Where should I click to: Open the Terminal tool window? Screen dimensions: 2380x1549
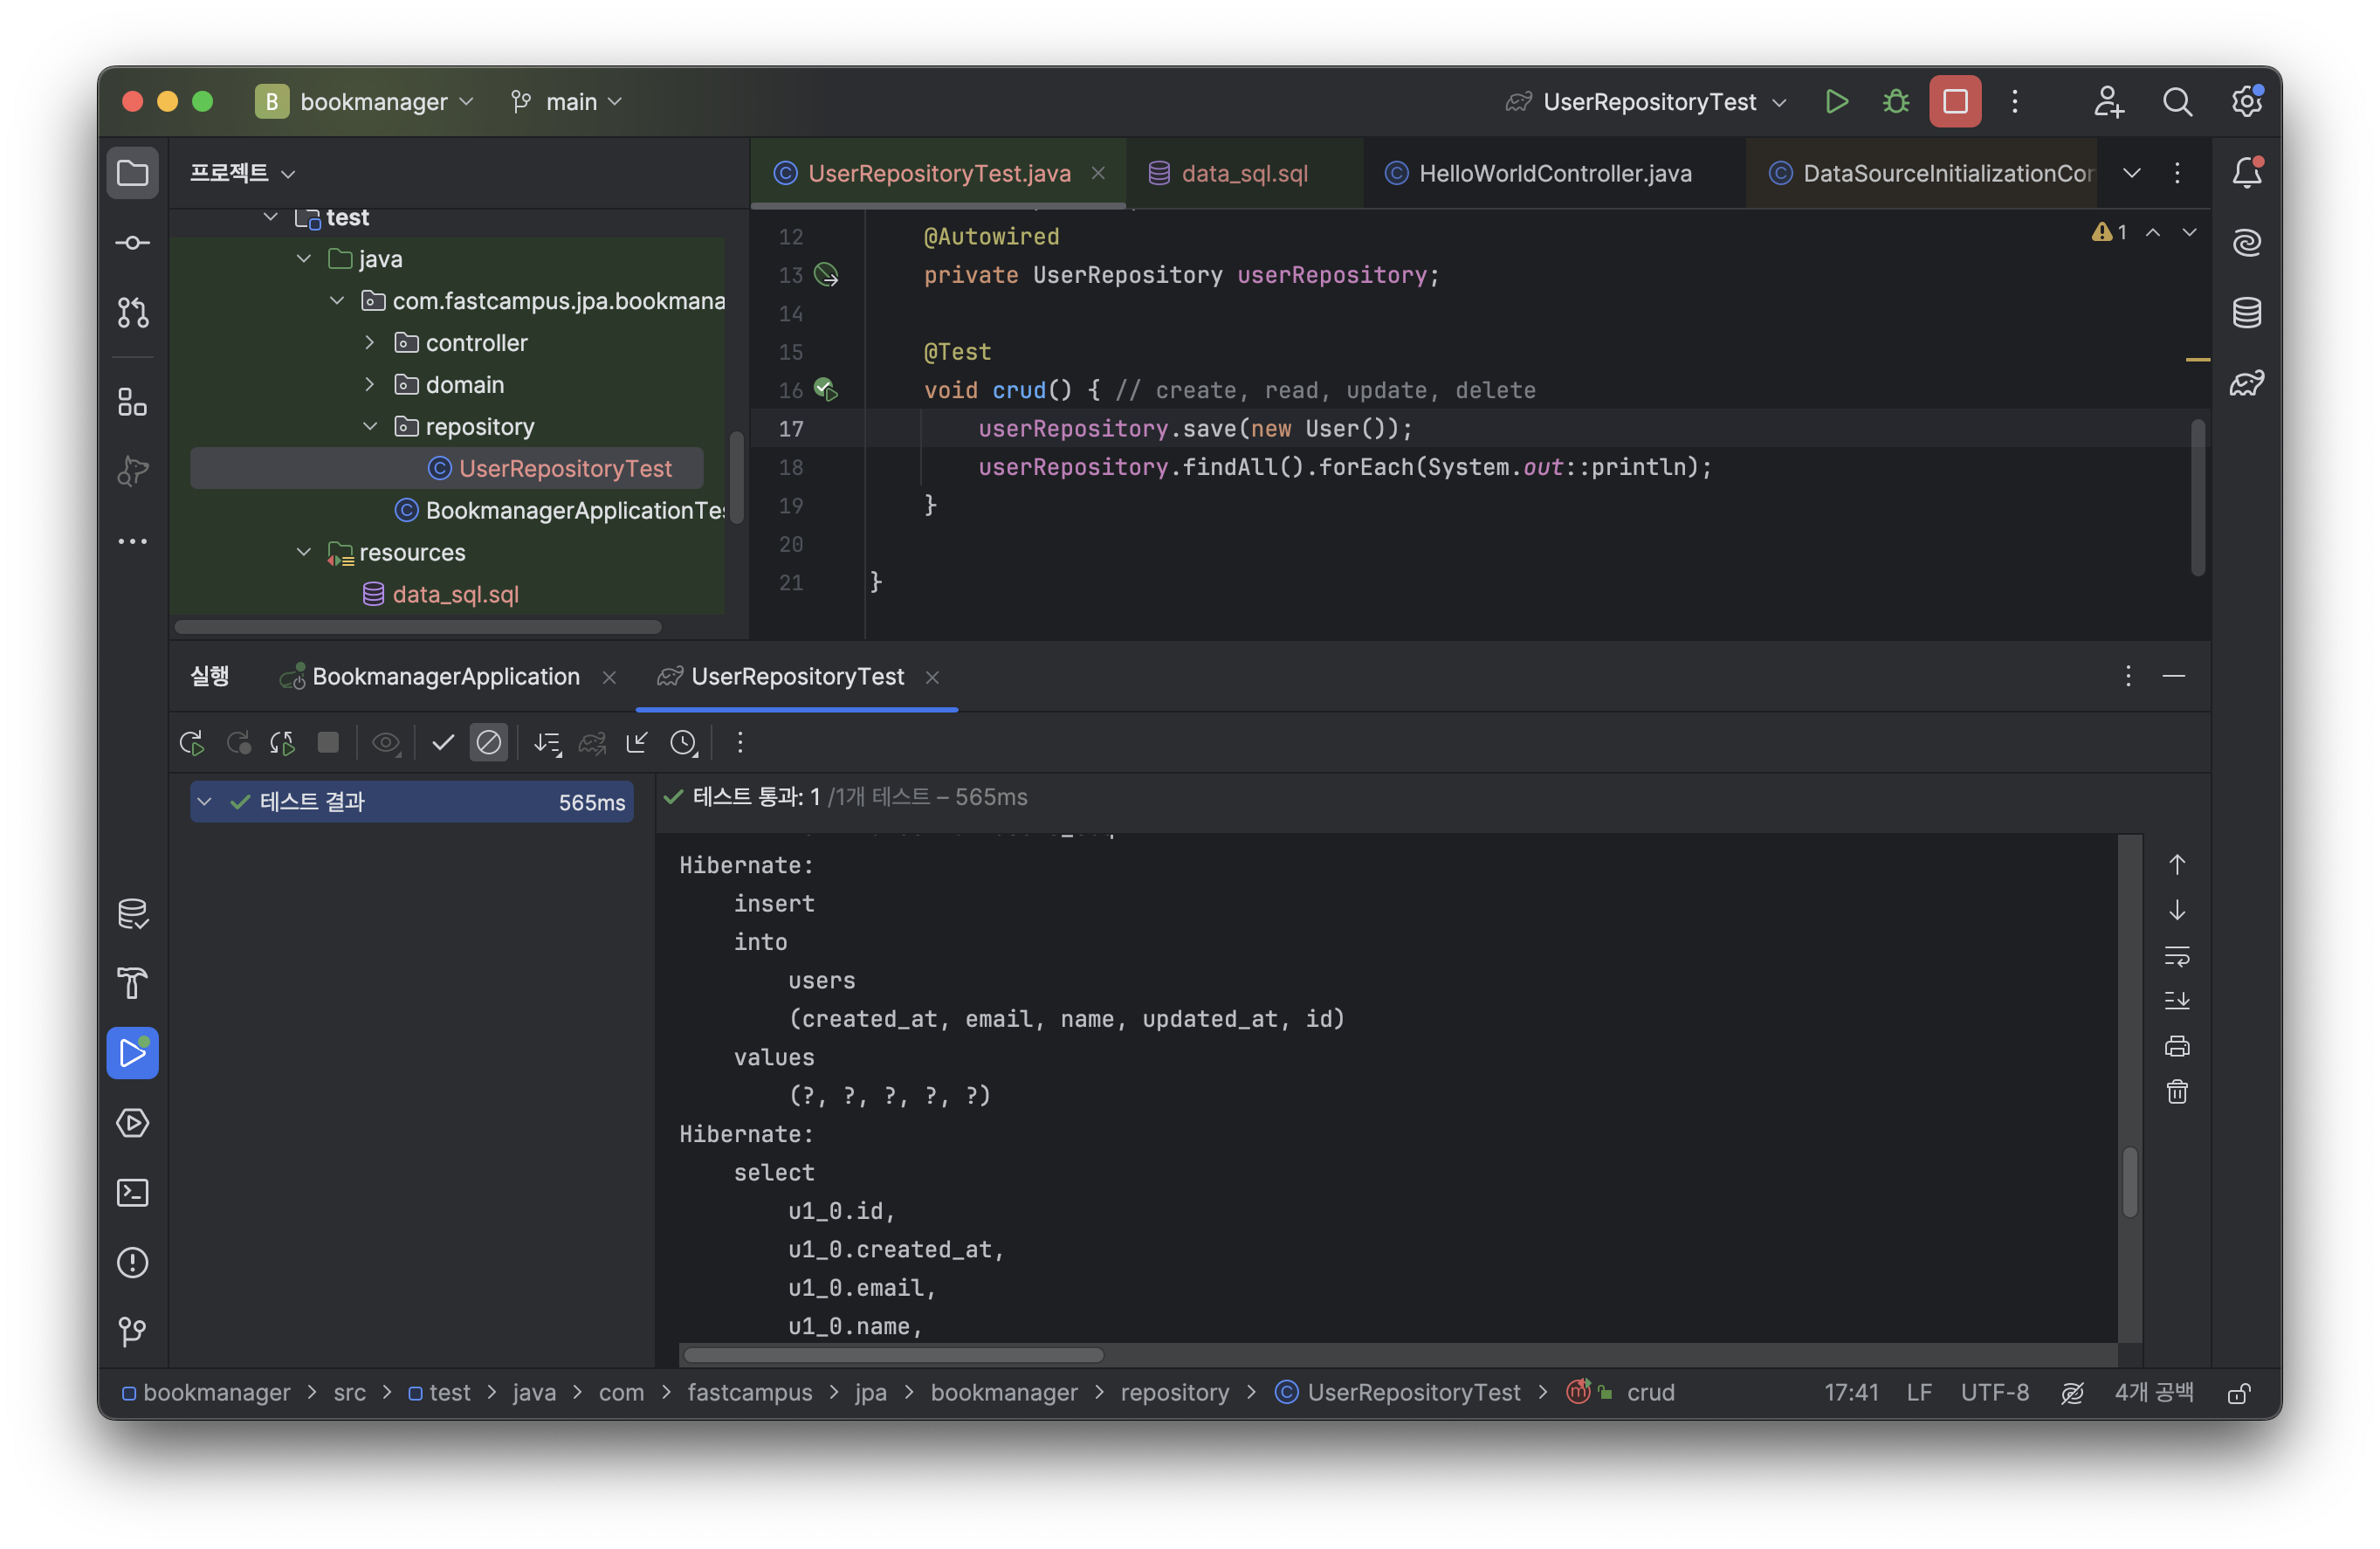coord(133,1193)
